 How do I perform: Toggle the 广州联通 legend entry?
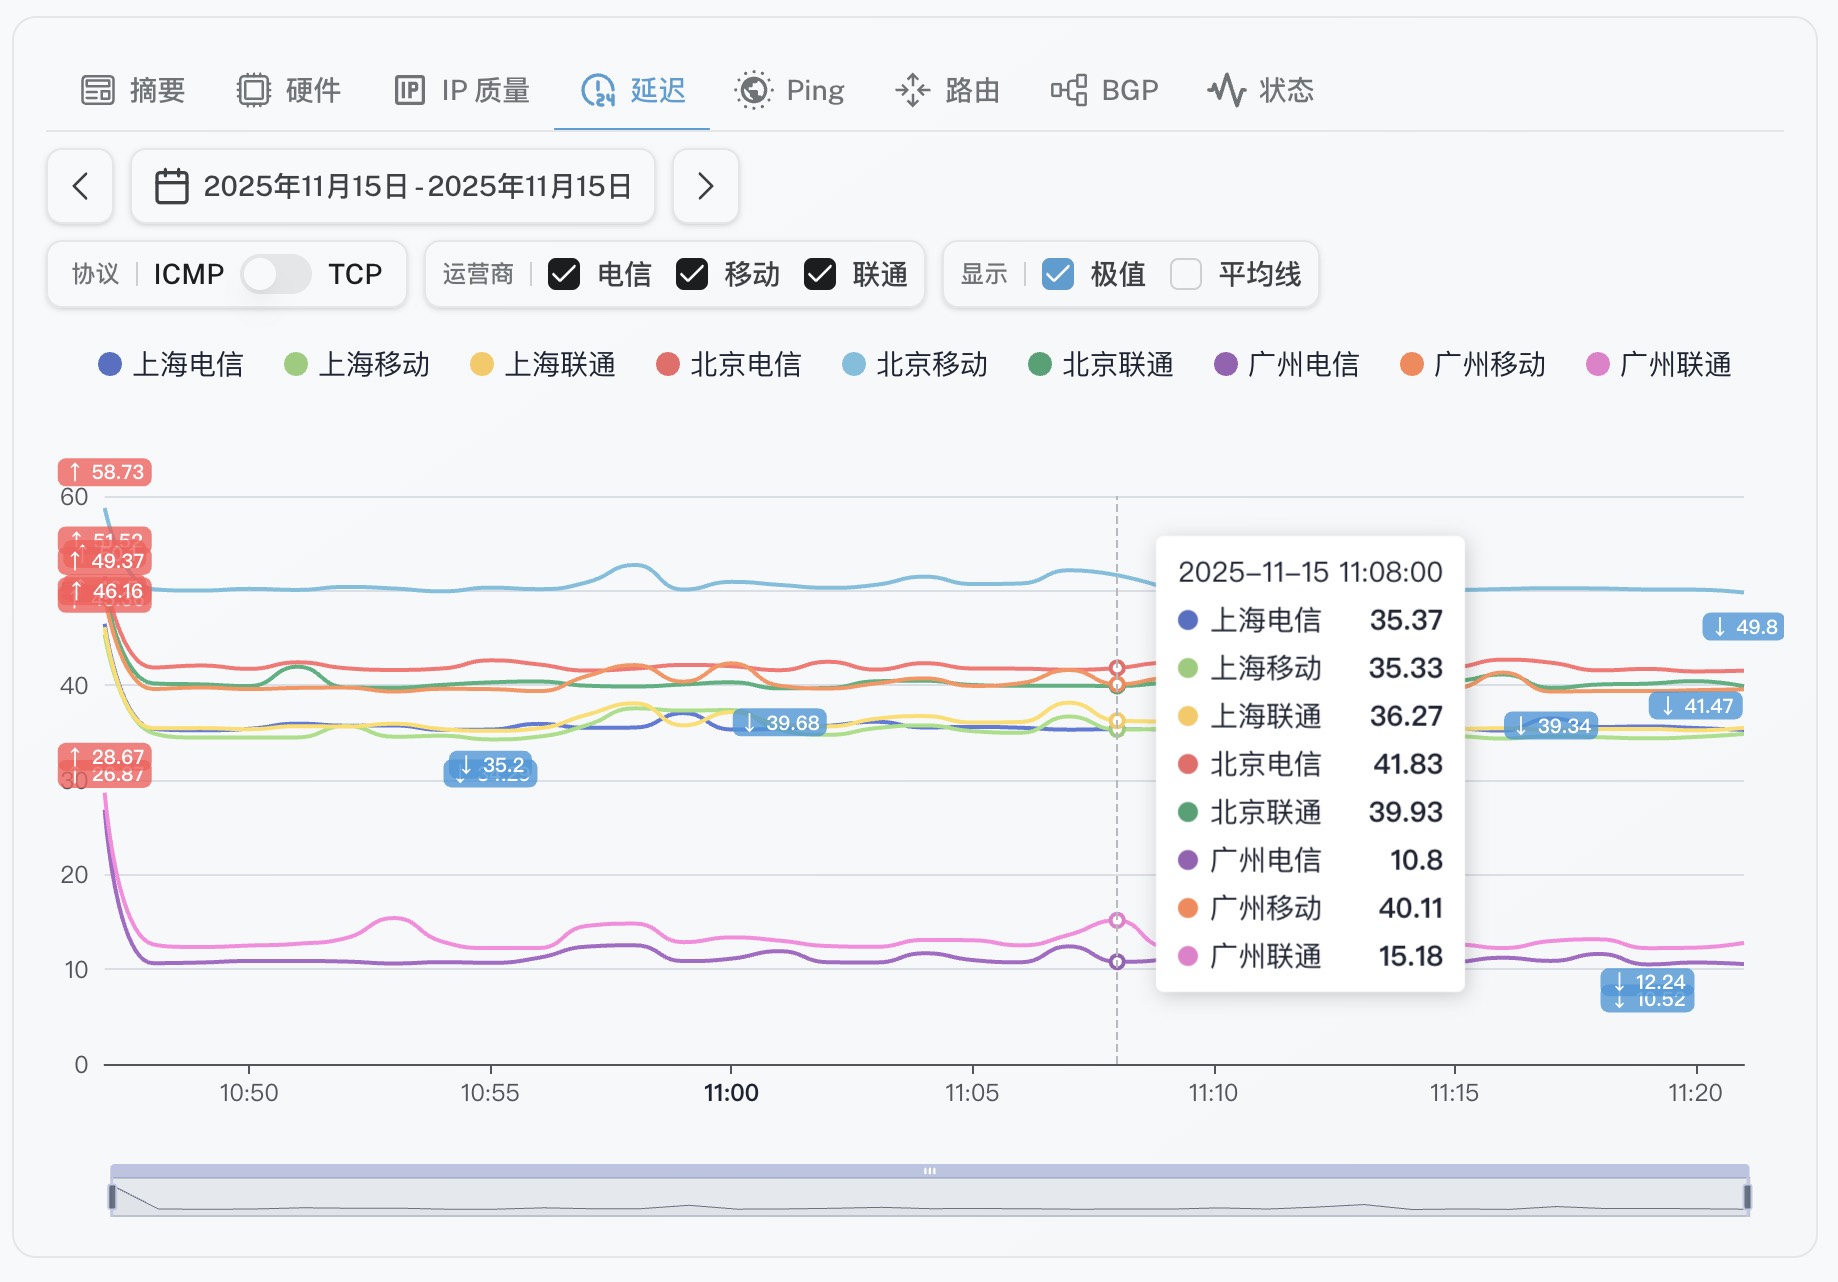tap(1659, 364)
